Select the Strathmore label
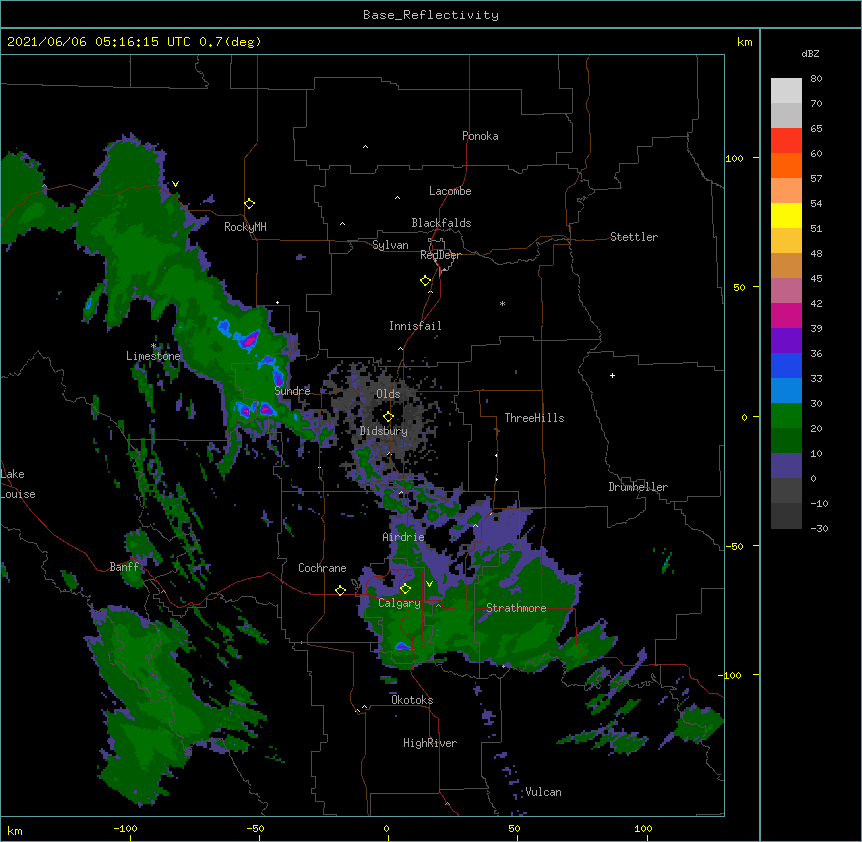 pos(516,608)
